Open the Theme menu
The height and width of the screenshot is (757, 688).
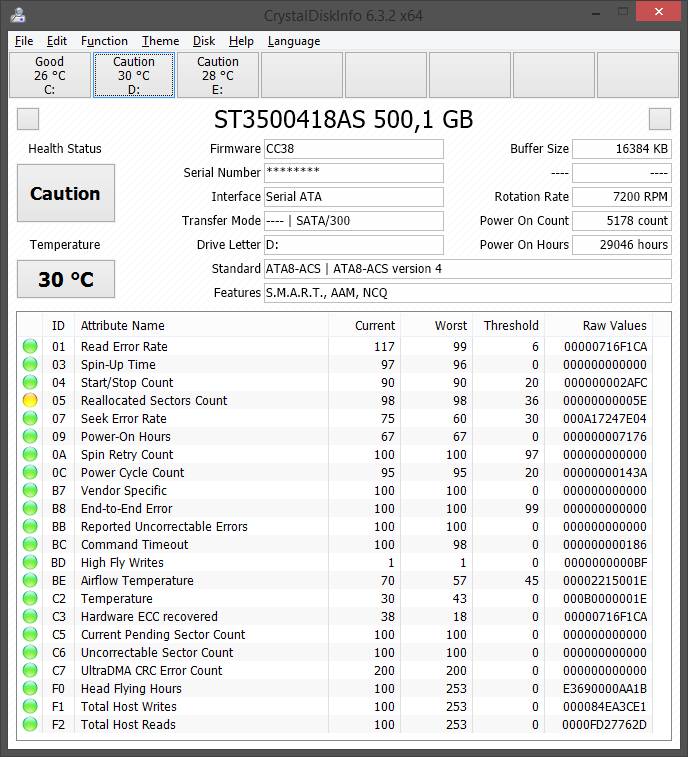tap(160, 41)
